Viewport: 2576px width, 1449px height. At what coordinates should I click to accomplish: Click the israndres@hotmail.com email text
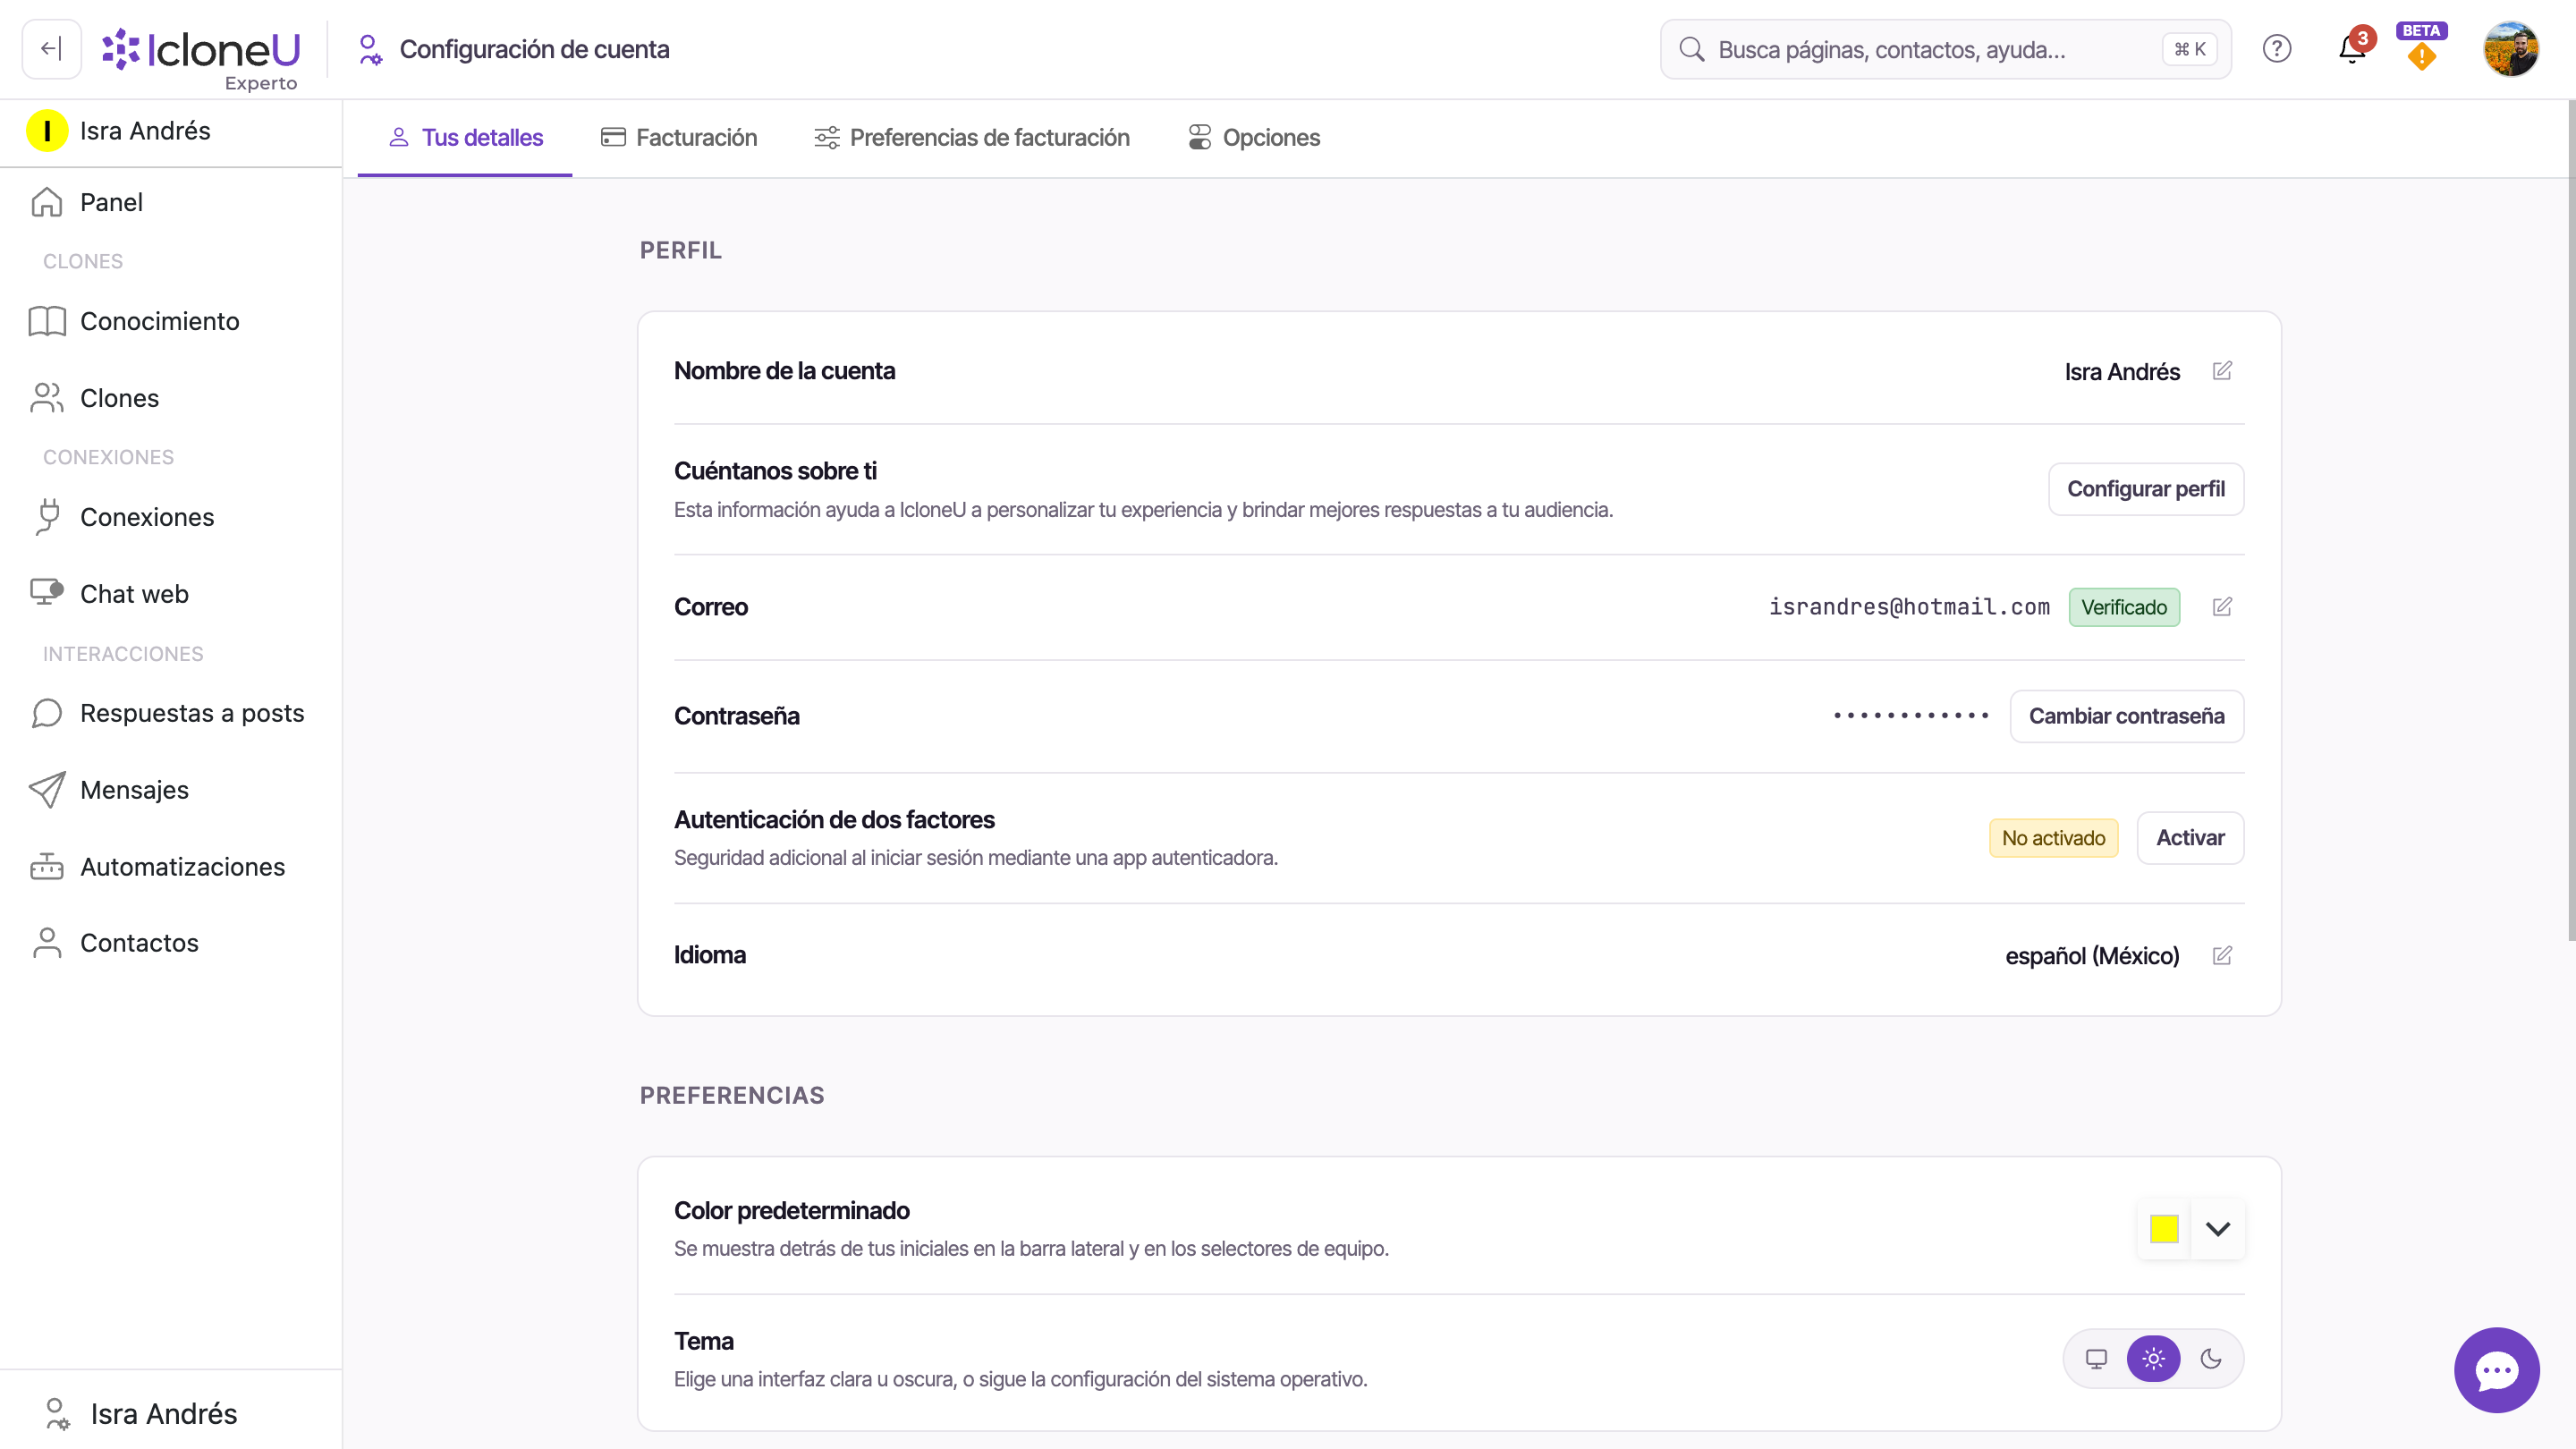coord(1909,607)
